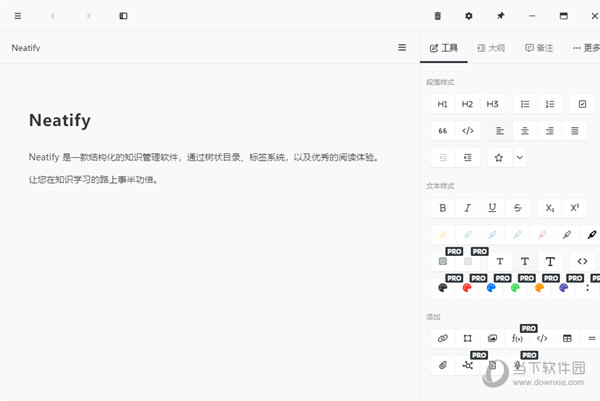Open the note options menu beside Neatify

click(402, 47)
